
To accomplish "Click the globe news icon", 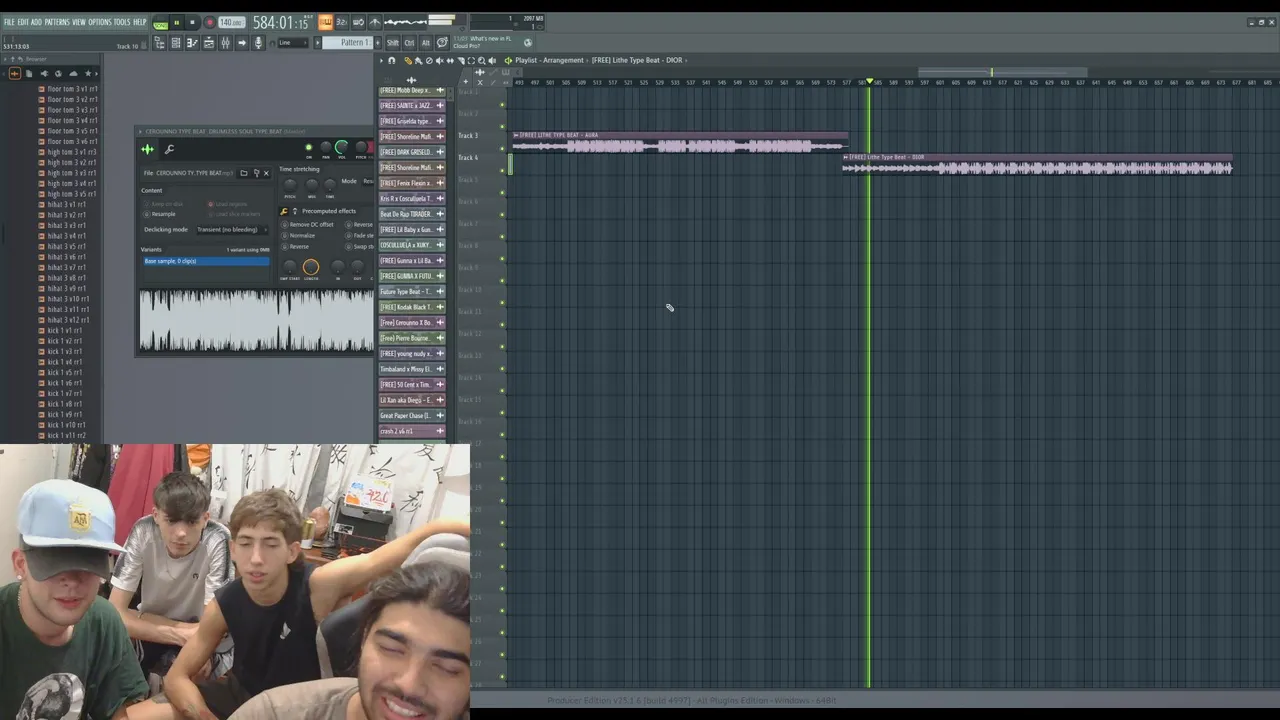I will [528, 43].
